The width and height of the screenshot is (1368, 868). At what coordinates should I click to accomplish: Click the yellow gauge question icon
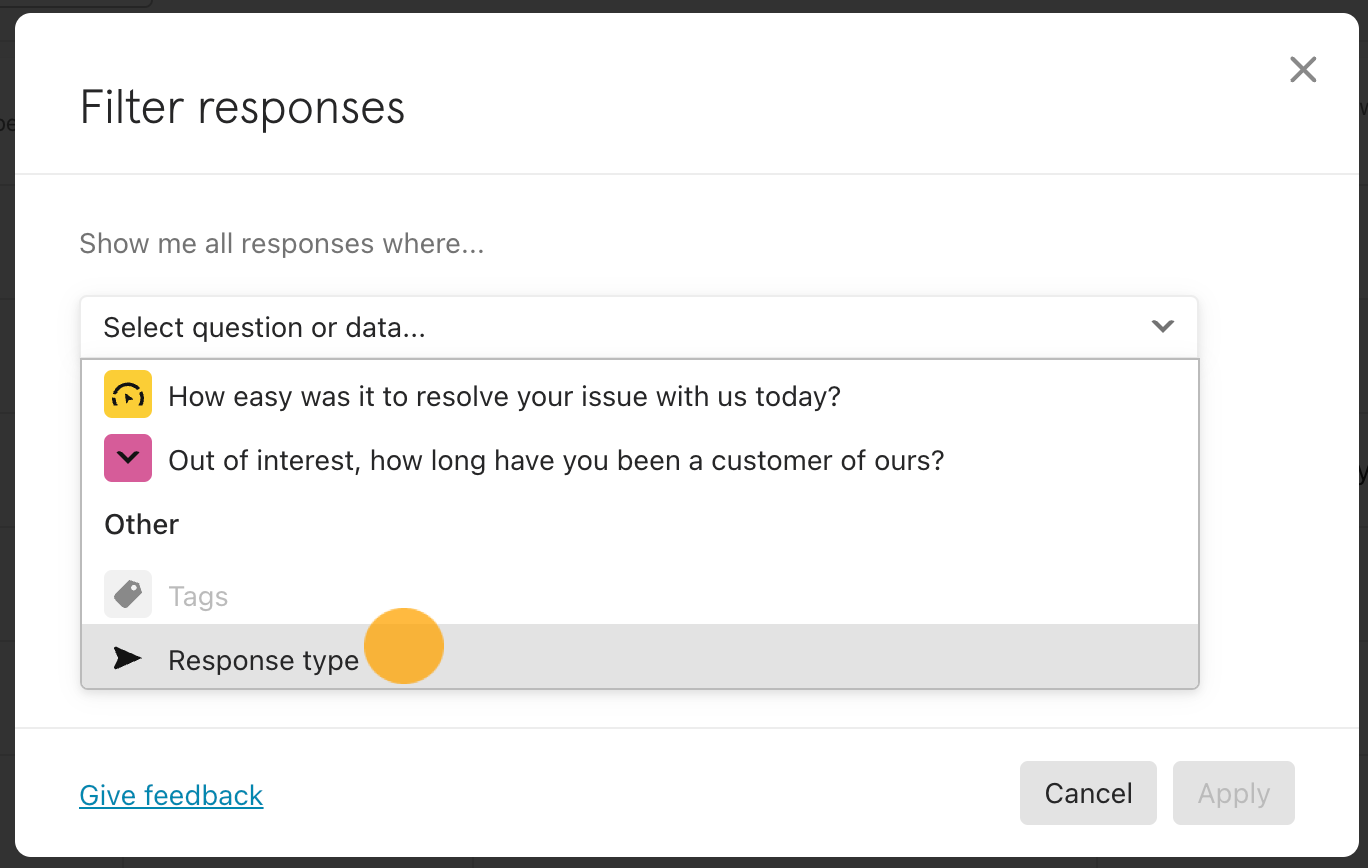[x=128, y=394]
